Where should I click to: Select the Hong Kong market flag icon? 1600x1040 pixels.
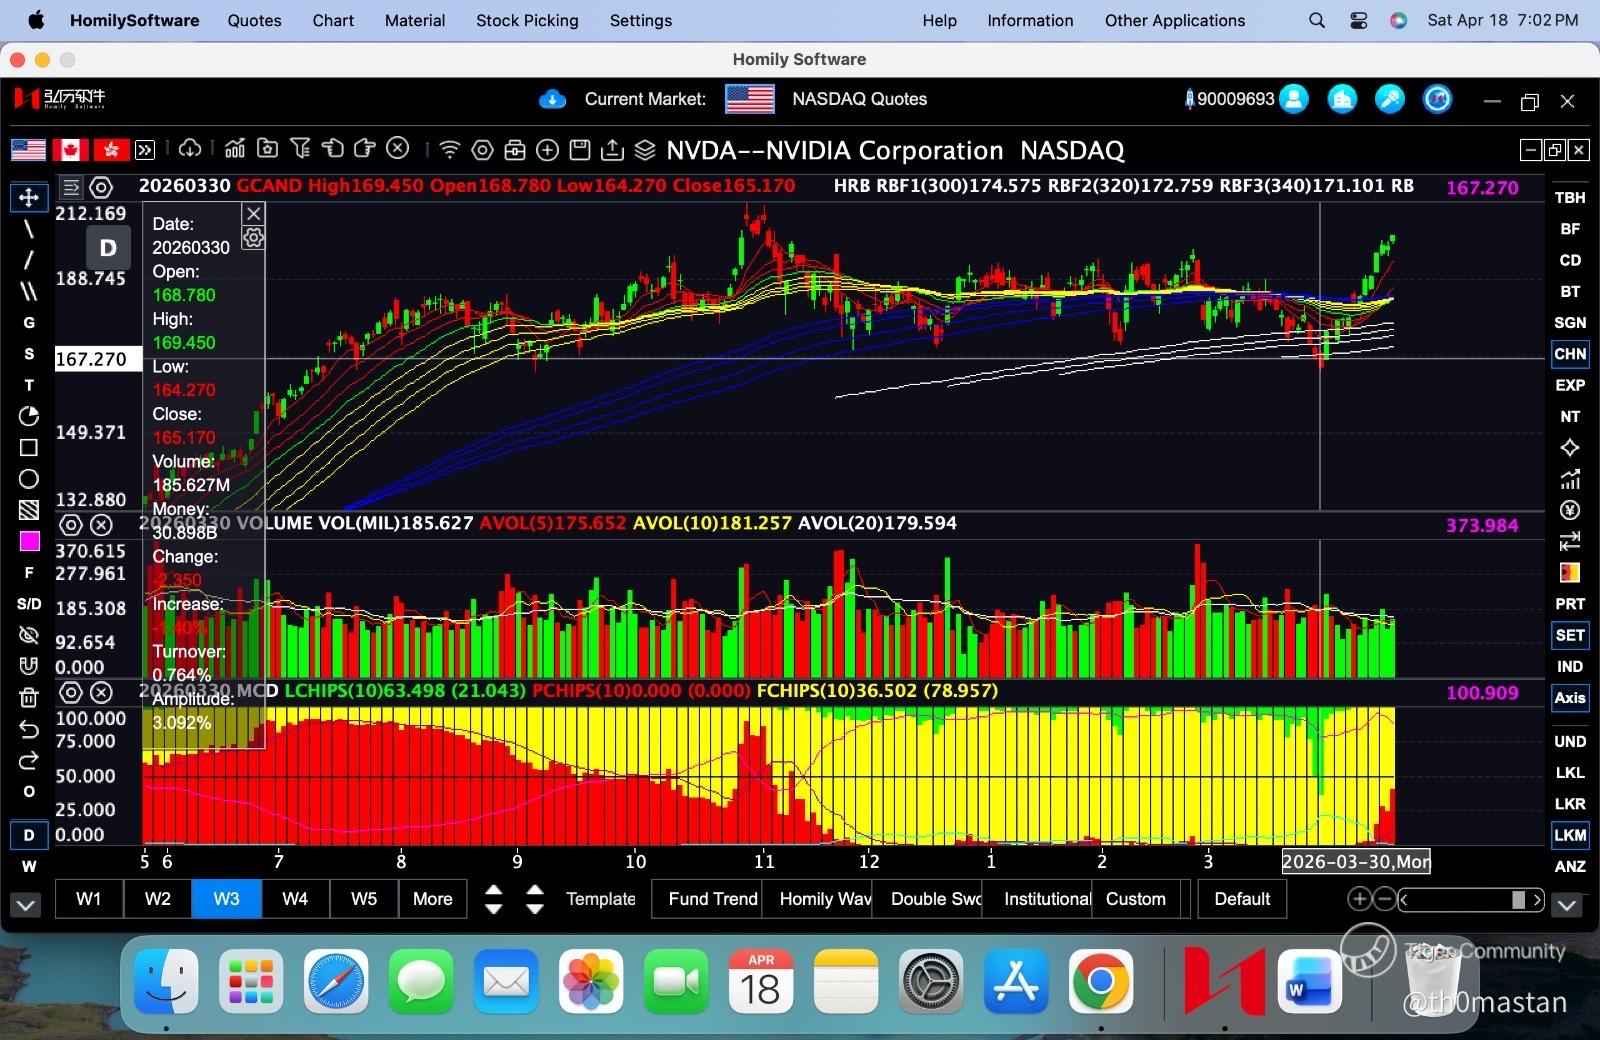pos(111,150)
